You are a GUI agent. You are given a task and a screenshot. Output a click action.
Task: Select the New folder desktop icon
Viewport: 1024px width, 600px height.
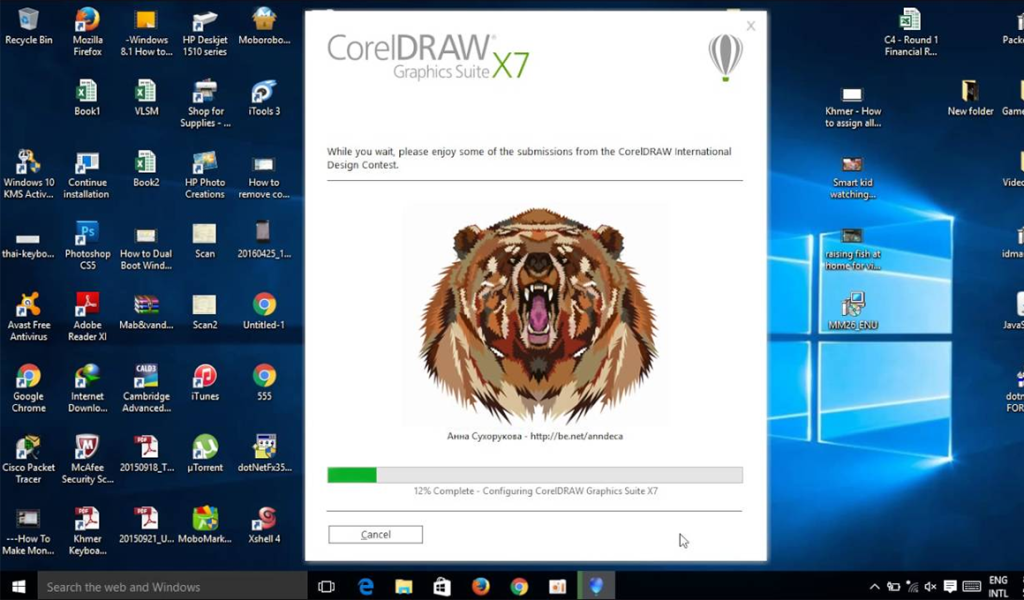[970, 98]
